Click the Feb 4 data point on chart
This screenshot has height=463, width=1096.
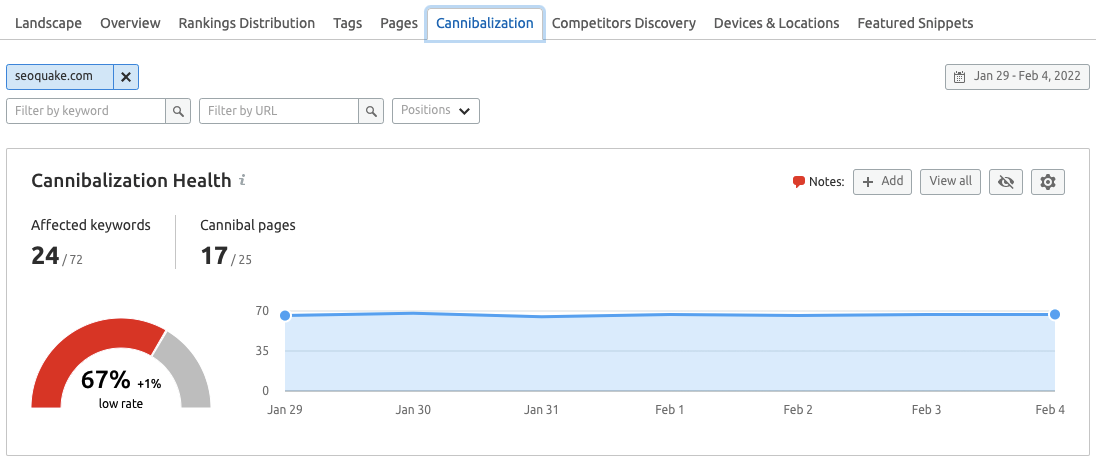1055,314
